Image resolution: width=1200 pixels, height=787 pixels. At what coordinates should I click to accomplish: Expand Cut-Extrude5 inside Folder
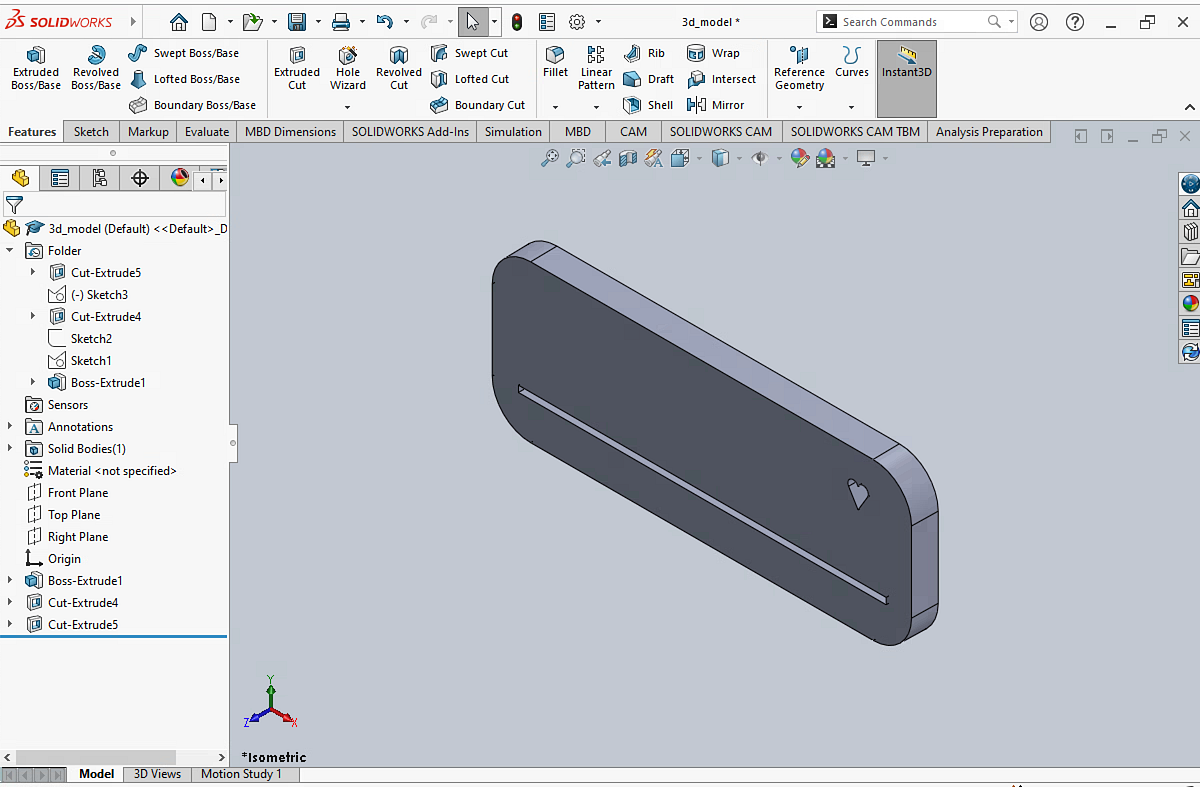point(32,272)
